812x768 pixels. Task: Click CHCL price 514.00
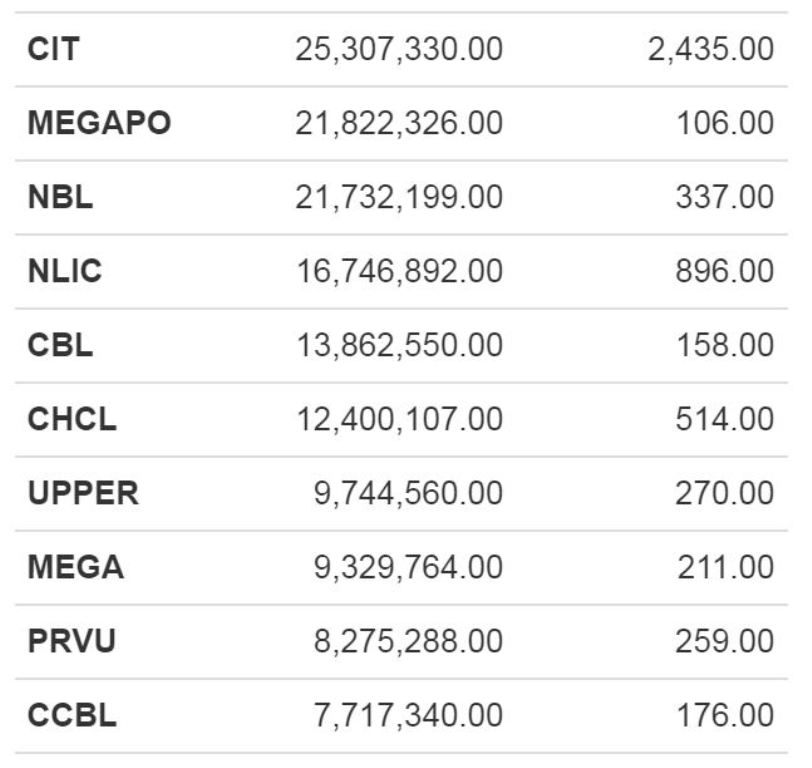(724, 419)
